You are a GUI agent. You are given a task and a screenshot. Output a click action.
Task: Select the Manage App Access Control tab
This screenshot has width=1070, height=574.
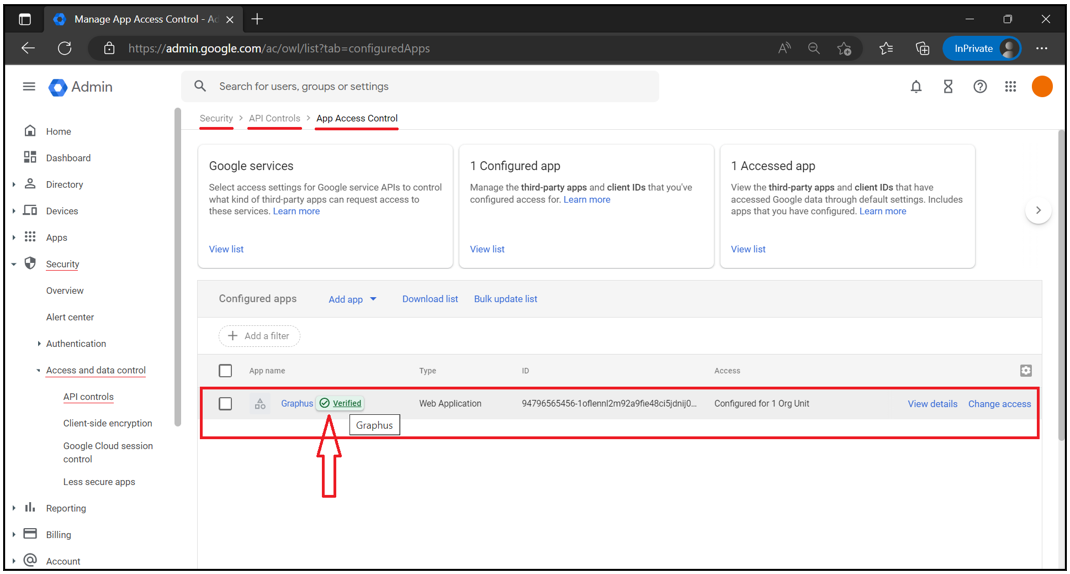(x=142, y=19)
